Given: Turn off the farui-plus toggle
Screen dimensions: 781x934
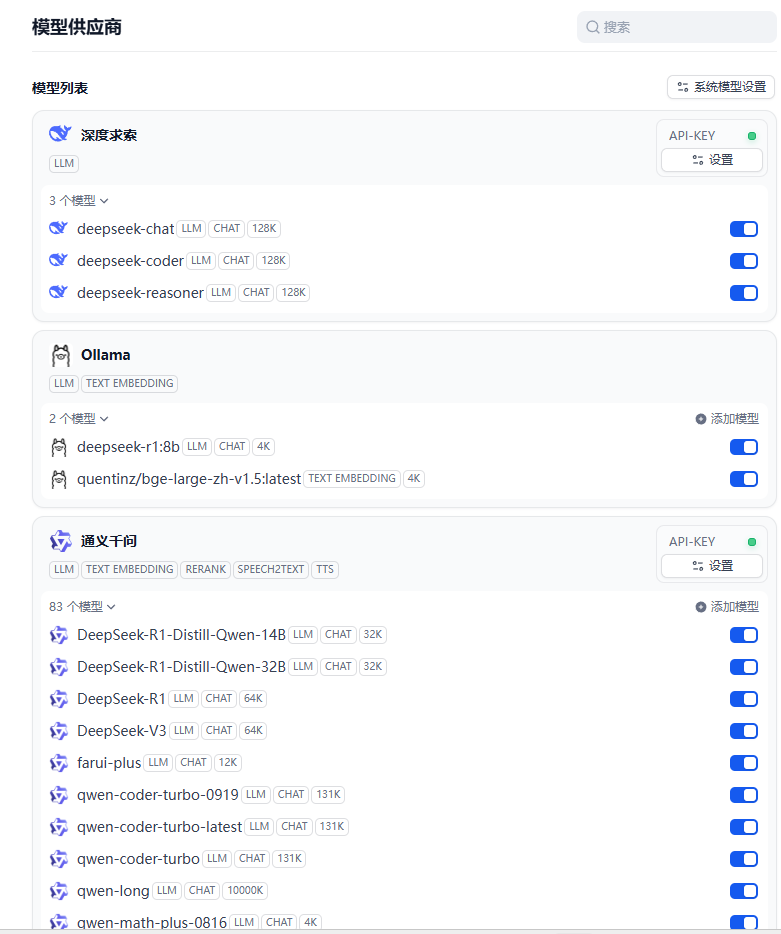Looking at the screenshot, I should point(743,763).
